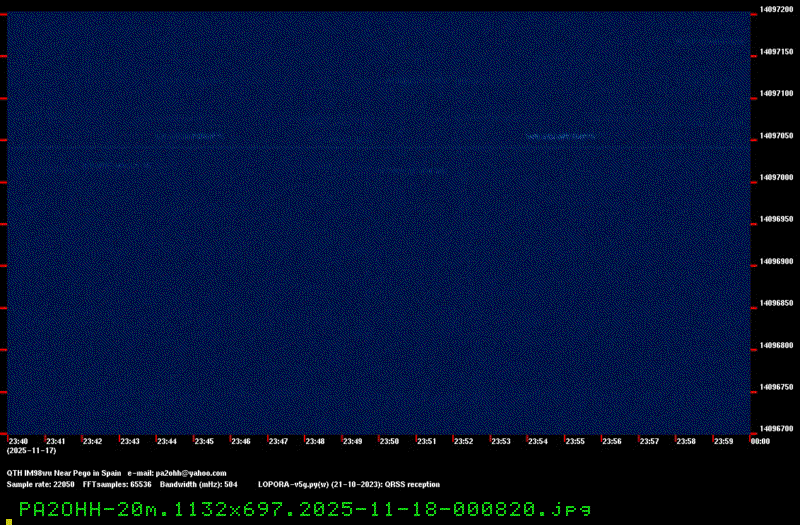The height and width of the screenshot is (525, 800).
Task: Click the LOPORA-v5g.py(w) QRSS reception text
Action: (349, 485)
